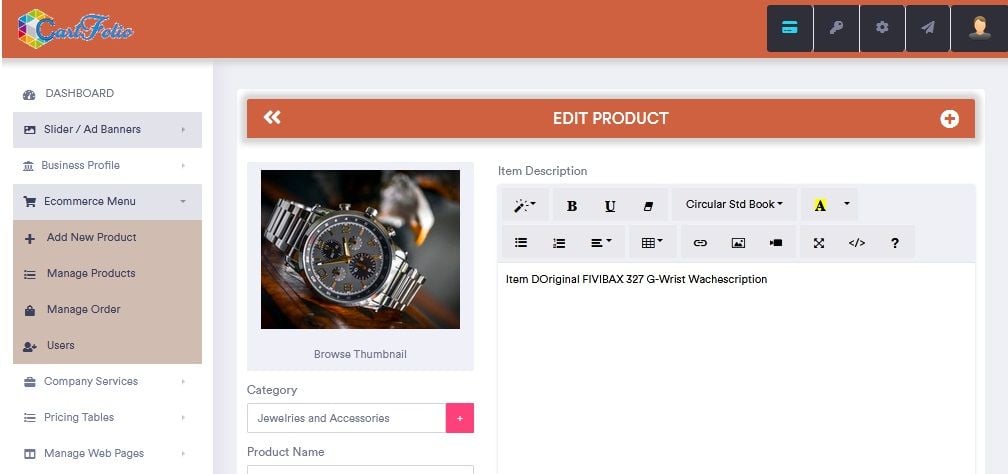Expand Manage Web Pages menu
Screen dimensions: 1008x474
tap(107, 454)
